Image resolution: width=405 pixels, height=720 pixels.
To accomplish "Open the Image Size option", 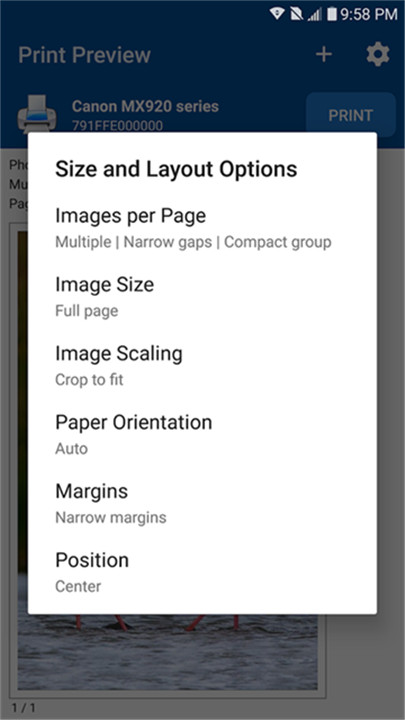I will pos(202,297).
